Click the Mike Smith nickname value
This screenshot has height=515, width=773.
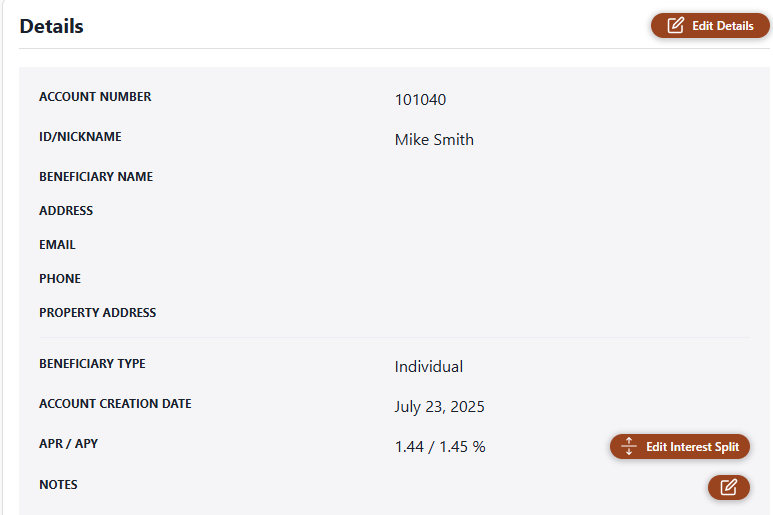434,139
